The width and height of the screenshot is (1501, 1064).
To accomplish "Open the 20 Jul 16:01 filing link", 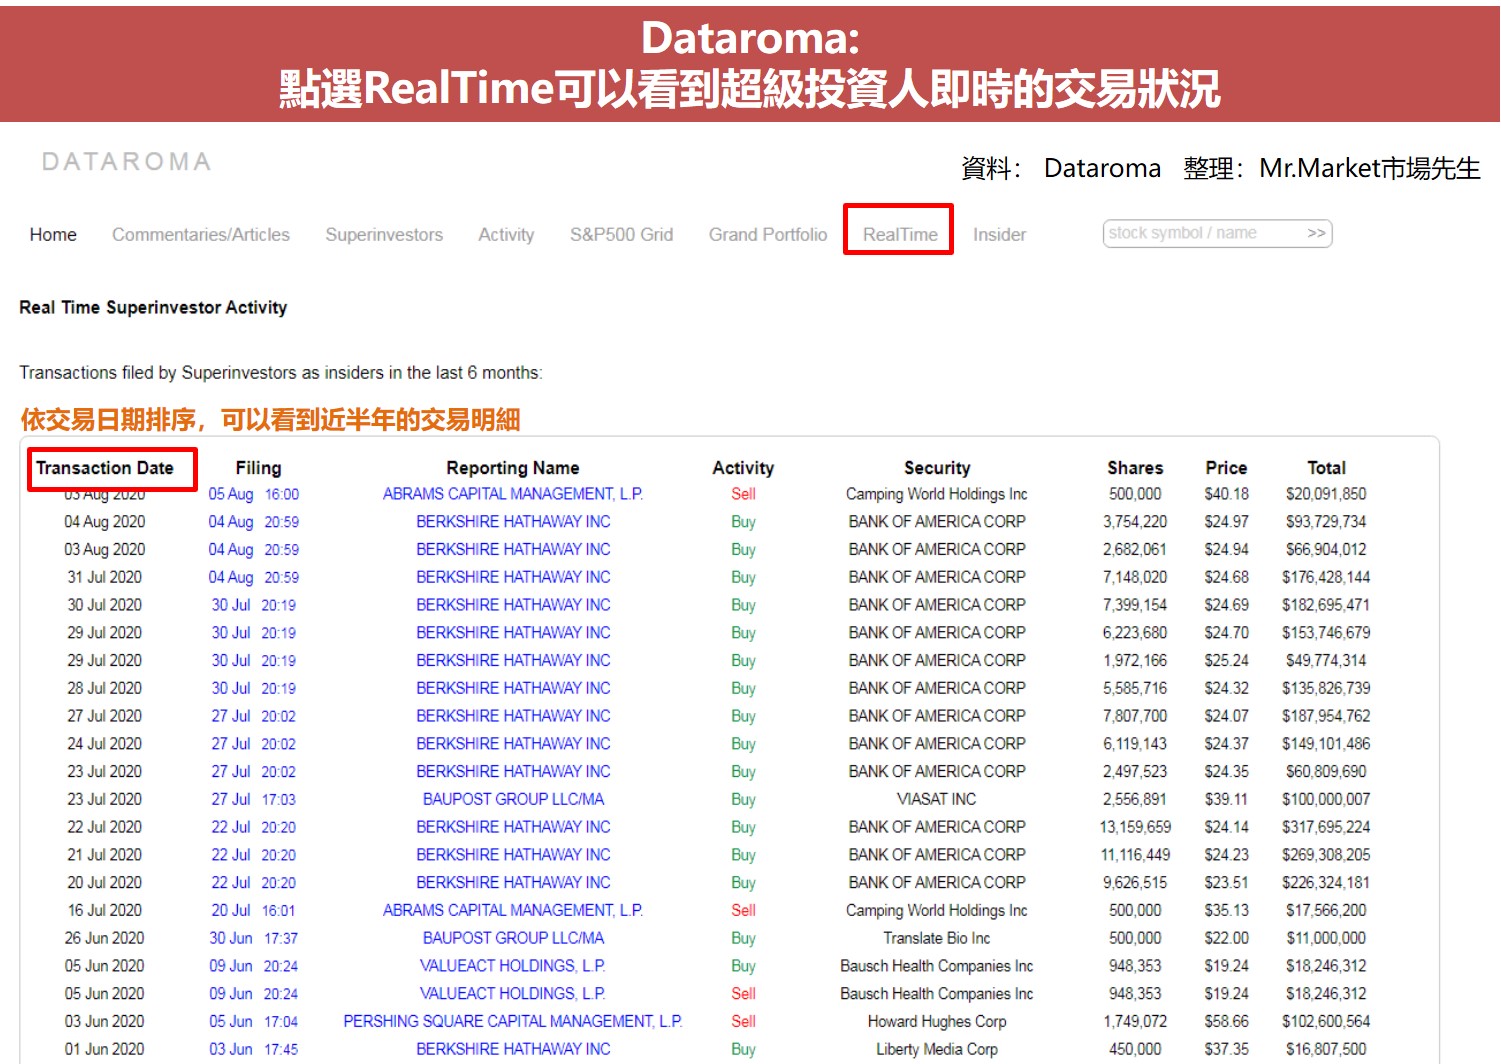I will tap(254, 910).
